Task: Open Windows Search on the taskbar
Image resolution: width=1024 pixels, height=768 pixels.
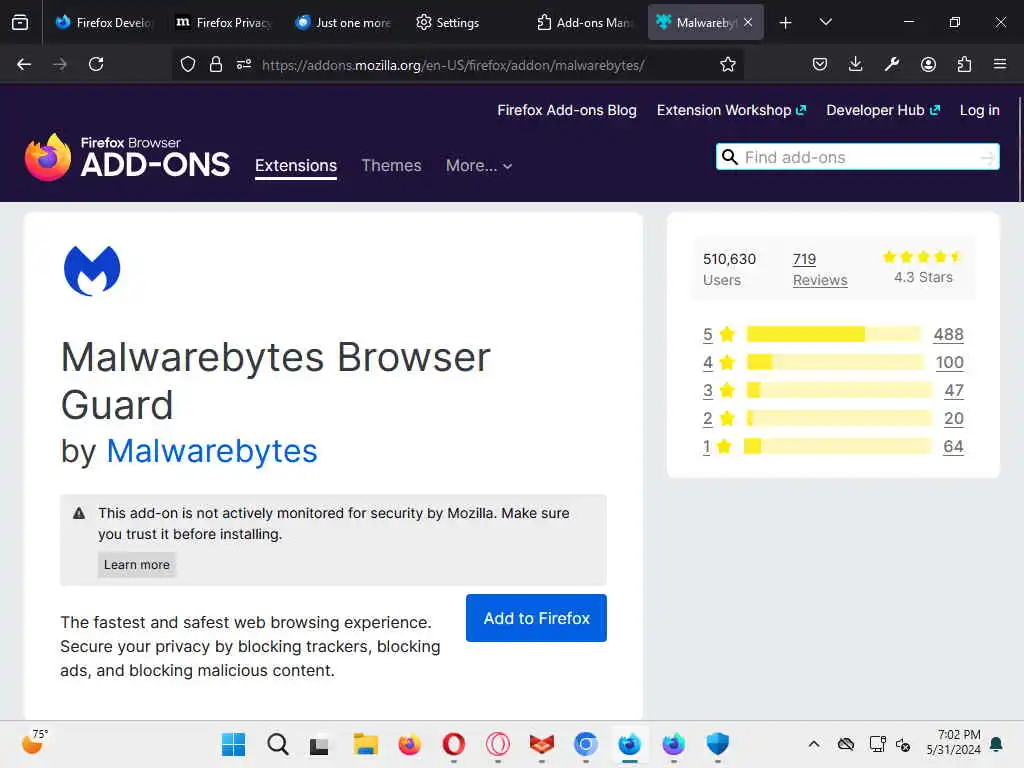Action: tap(278, 744)
